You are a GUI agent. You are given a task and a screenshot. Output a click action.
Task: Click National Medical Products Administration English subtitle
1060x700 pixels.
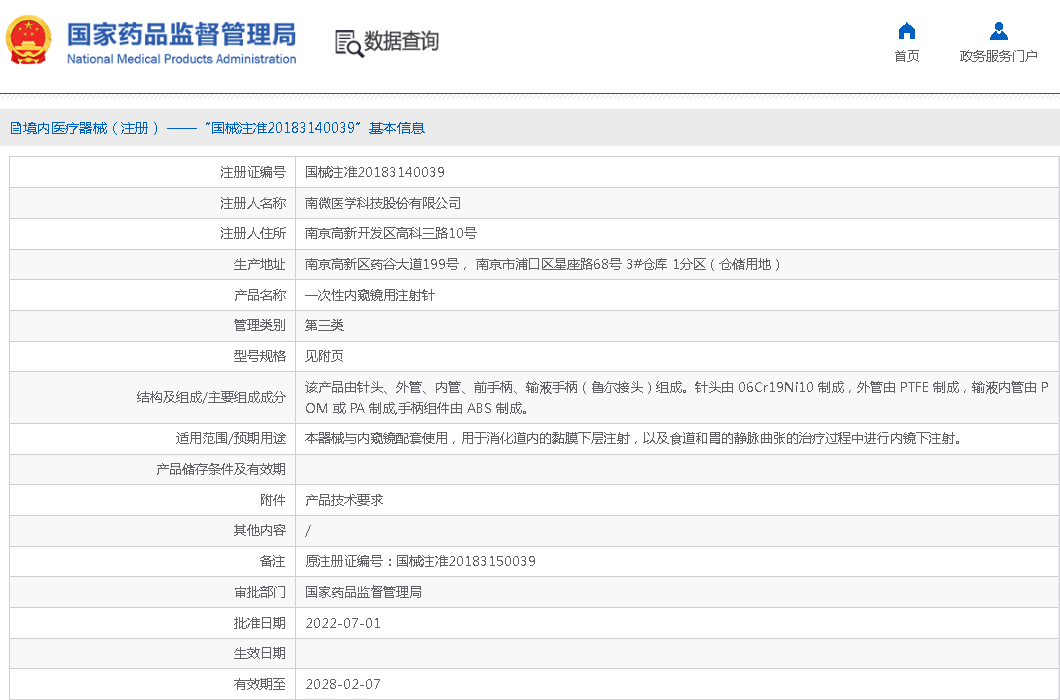pos(181,59)
